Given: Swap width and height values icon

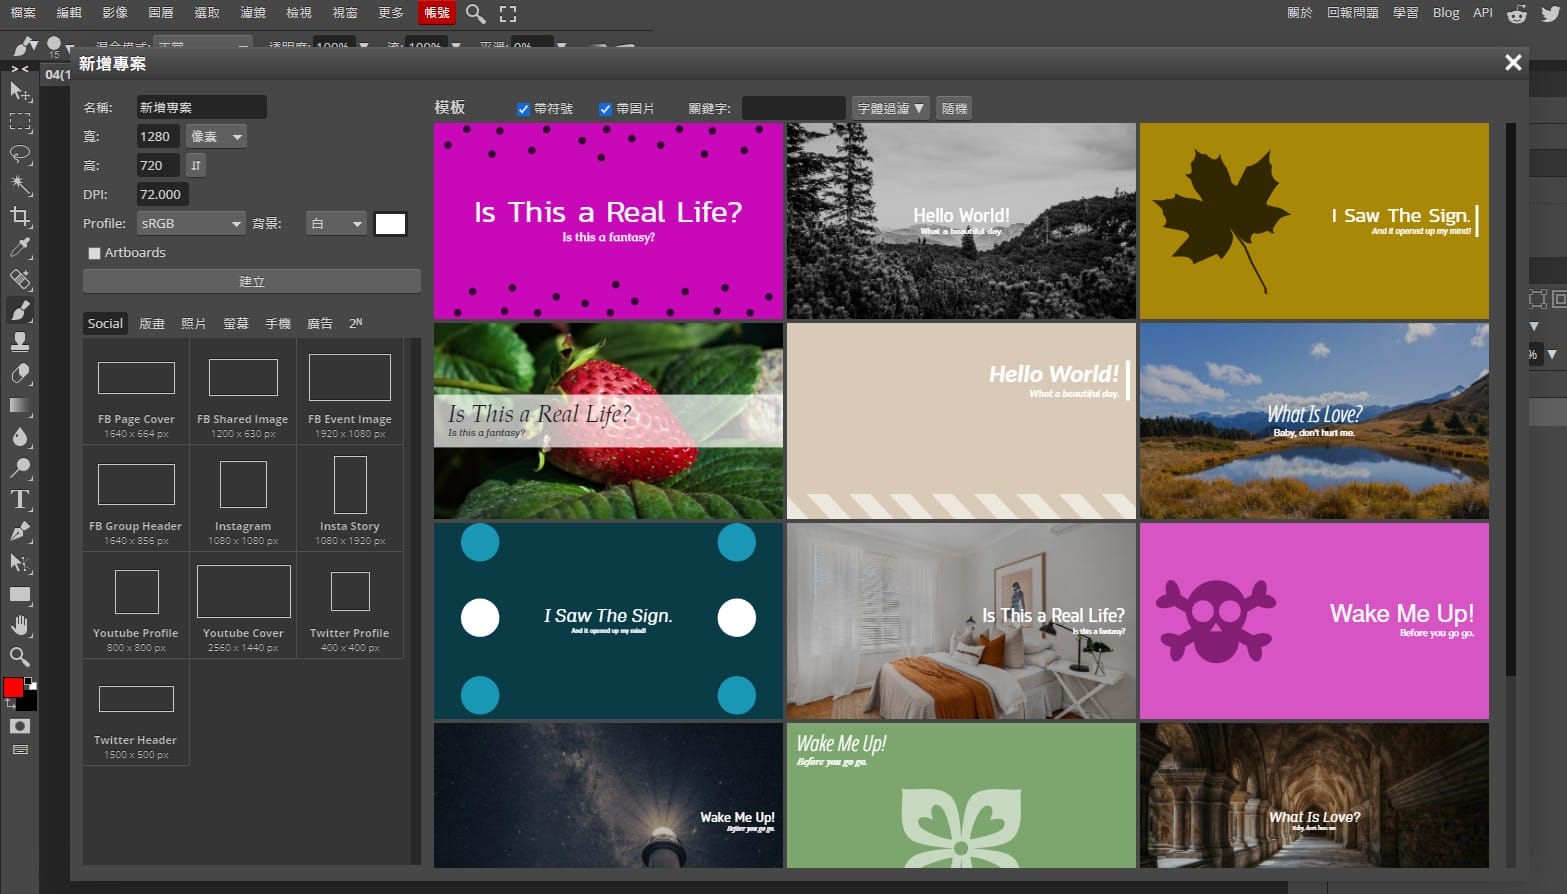Looking at the screenshot, I should point(196,165).
